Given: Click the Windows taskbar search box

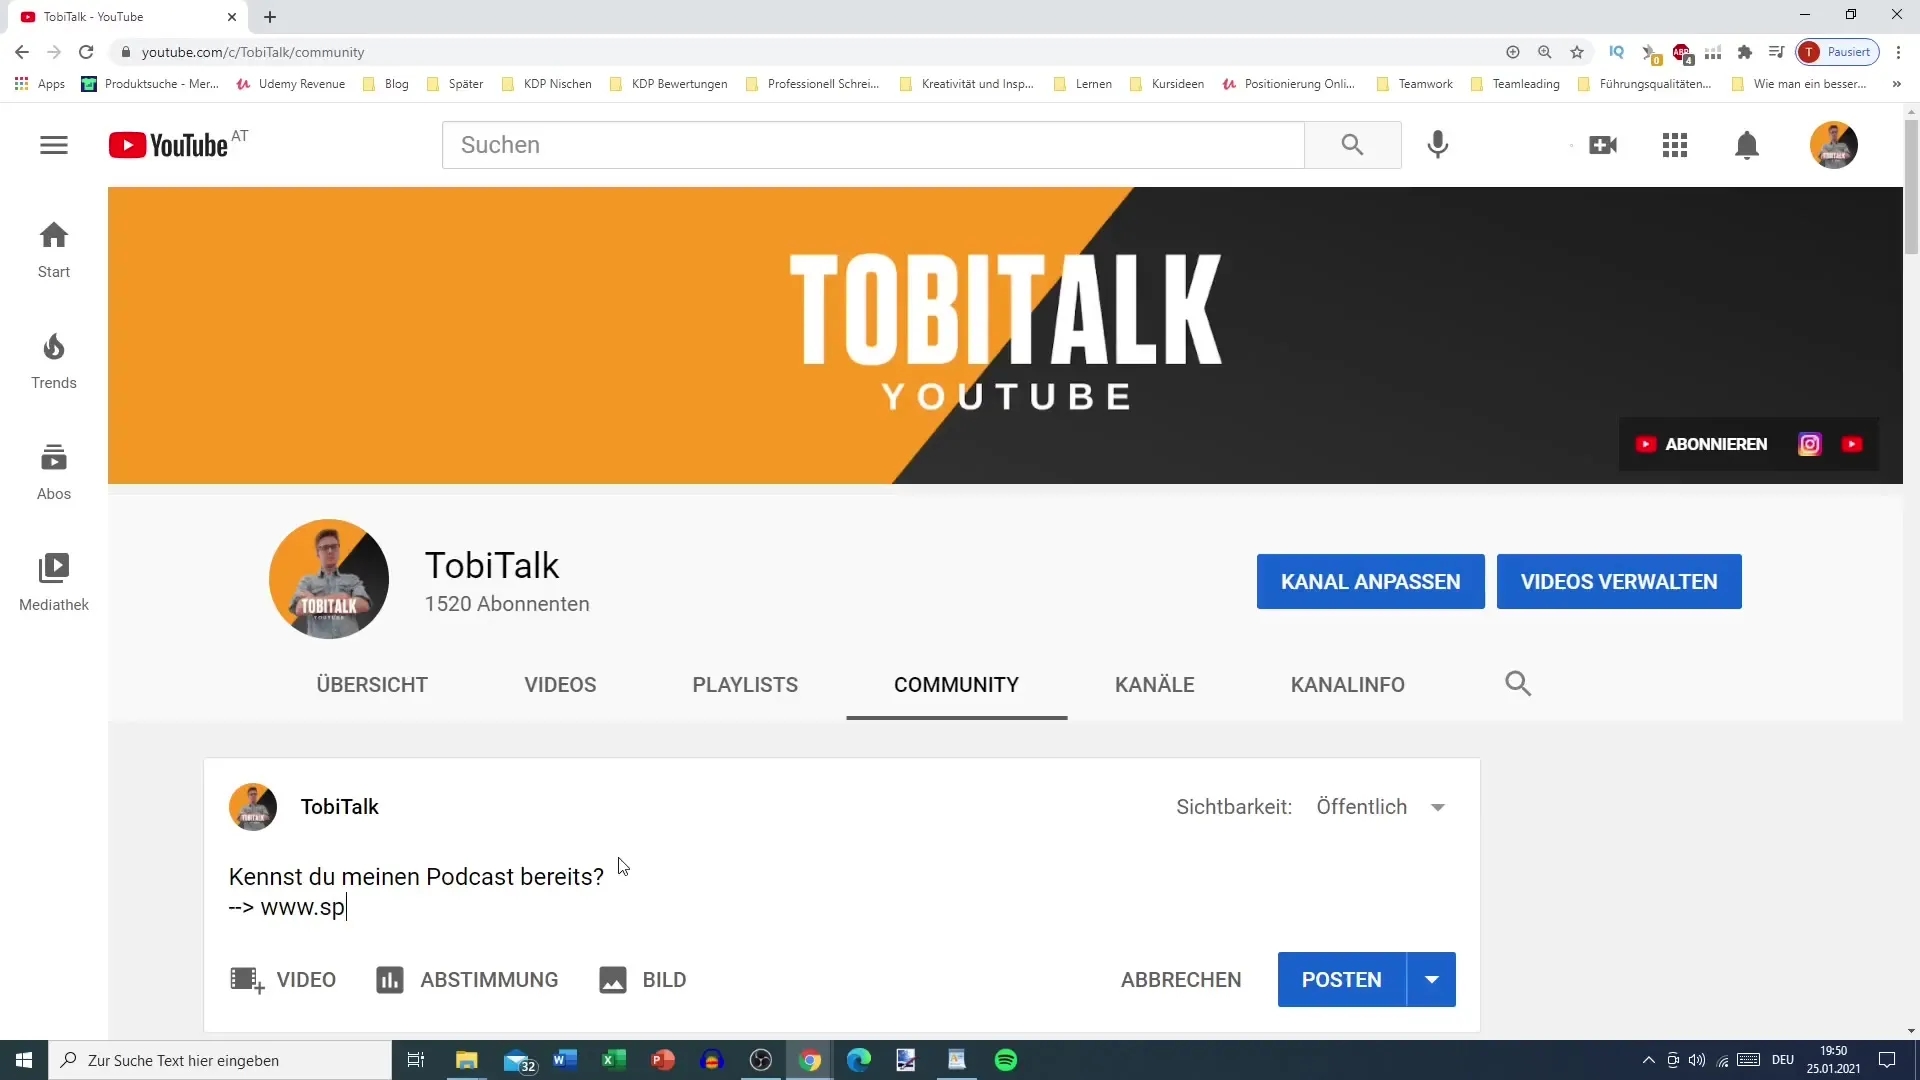Looking at the screenshot, I should 220,1060.
